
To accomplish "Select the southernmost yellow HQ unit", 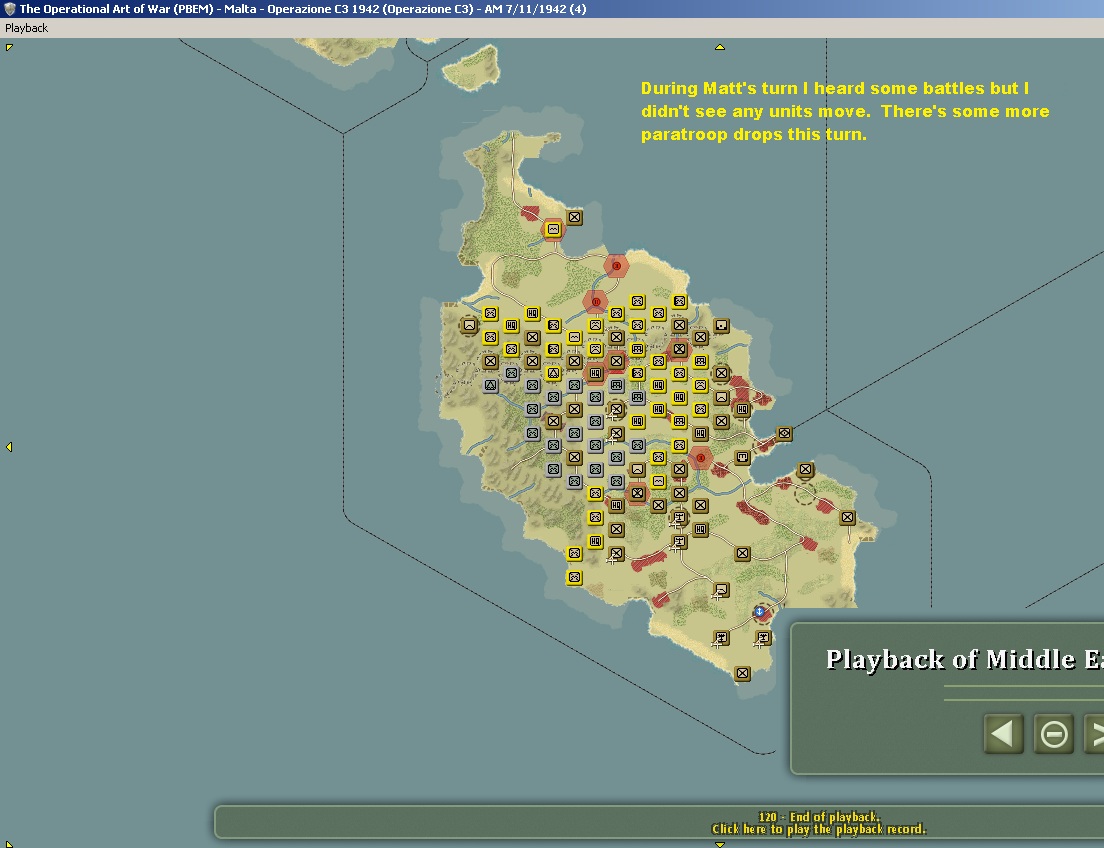I will [x=595, y=541].
